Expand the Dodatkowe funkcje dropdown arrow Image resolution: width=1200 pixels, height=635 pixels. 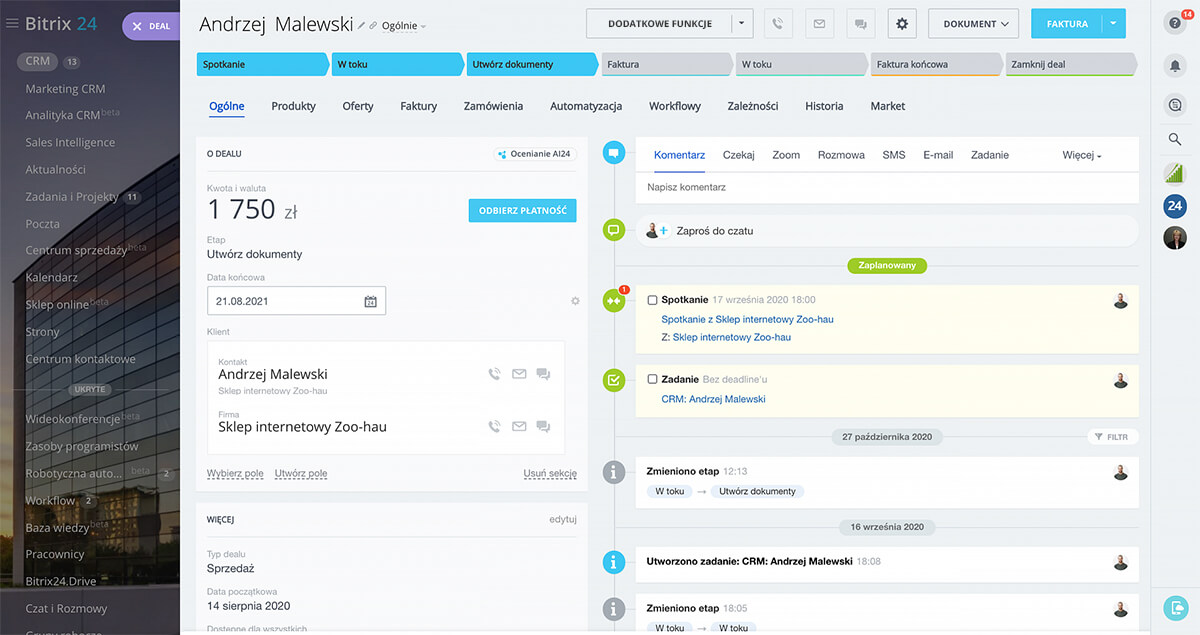[741, 24]
